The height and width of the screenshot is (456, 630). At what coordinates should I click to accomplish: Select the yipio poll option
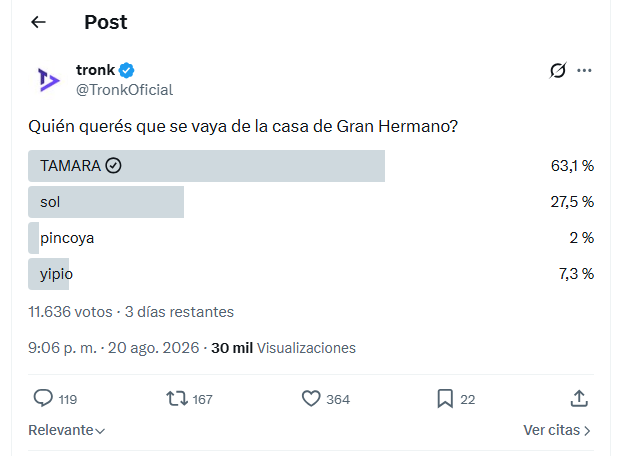coord(311,274)
